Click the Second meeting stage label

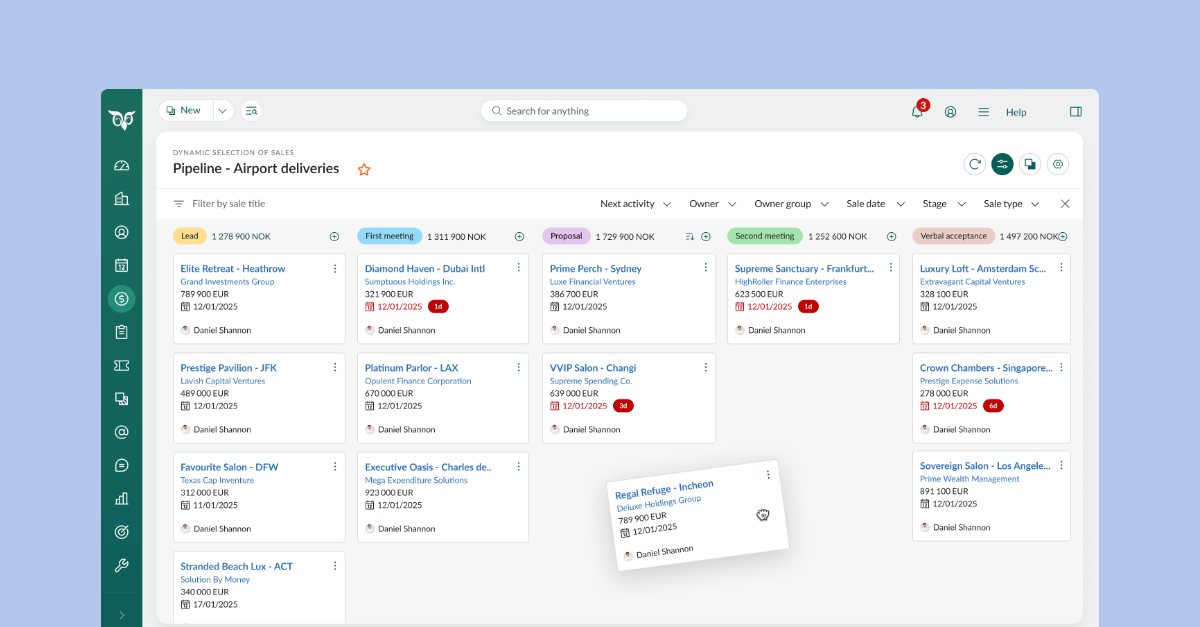765,237
